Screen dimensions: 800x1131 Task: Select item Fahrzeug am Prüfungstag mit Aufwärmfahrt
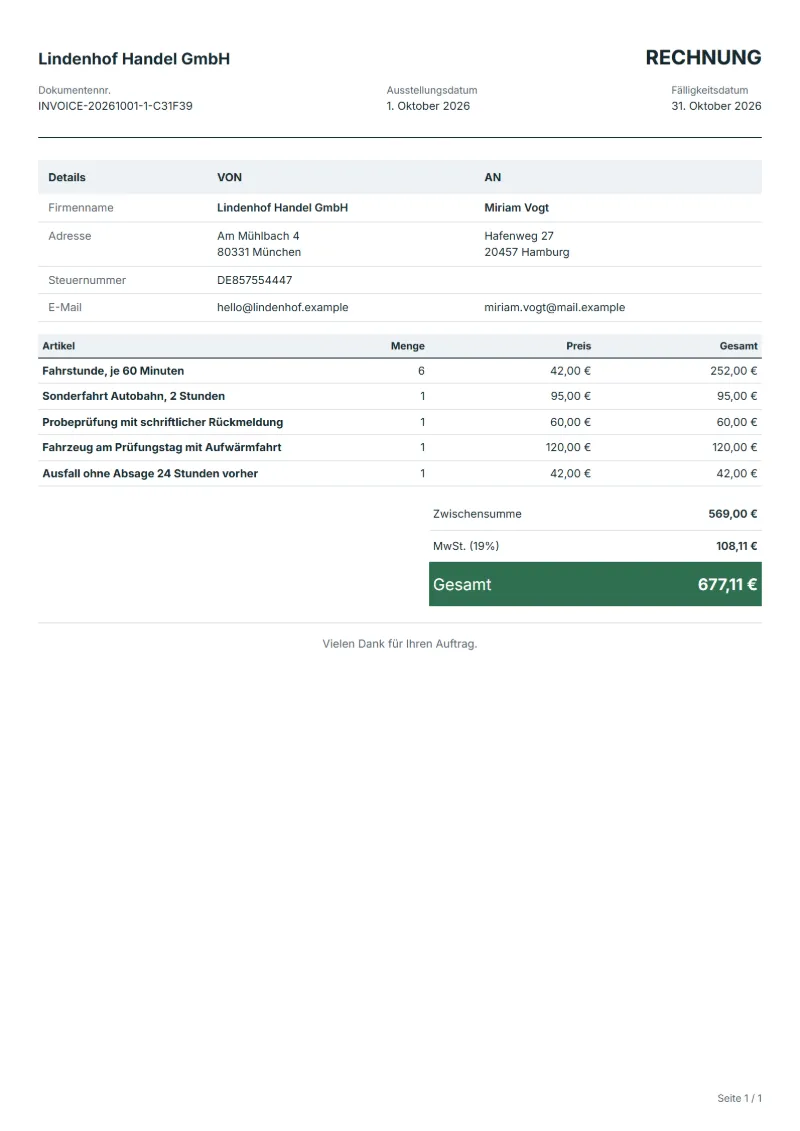162,447
